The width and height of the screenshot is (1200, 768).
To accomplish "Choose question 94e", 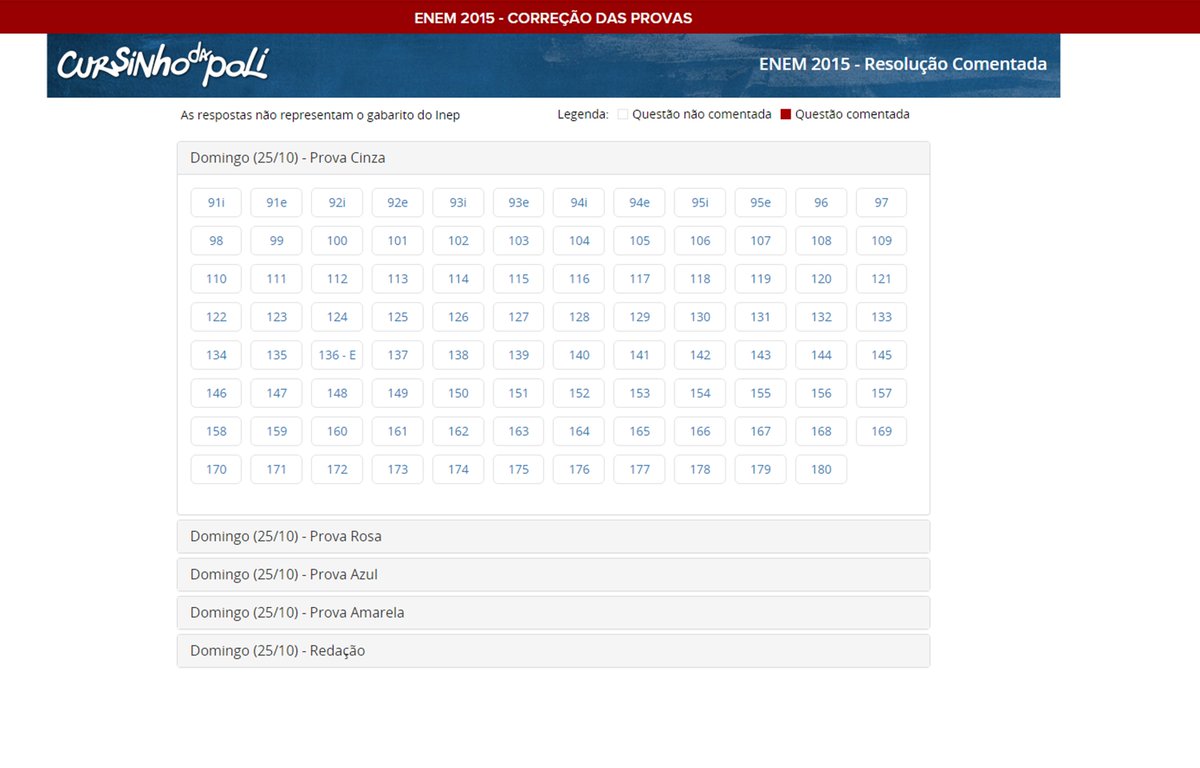I will [x=640, y=202].
